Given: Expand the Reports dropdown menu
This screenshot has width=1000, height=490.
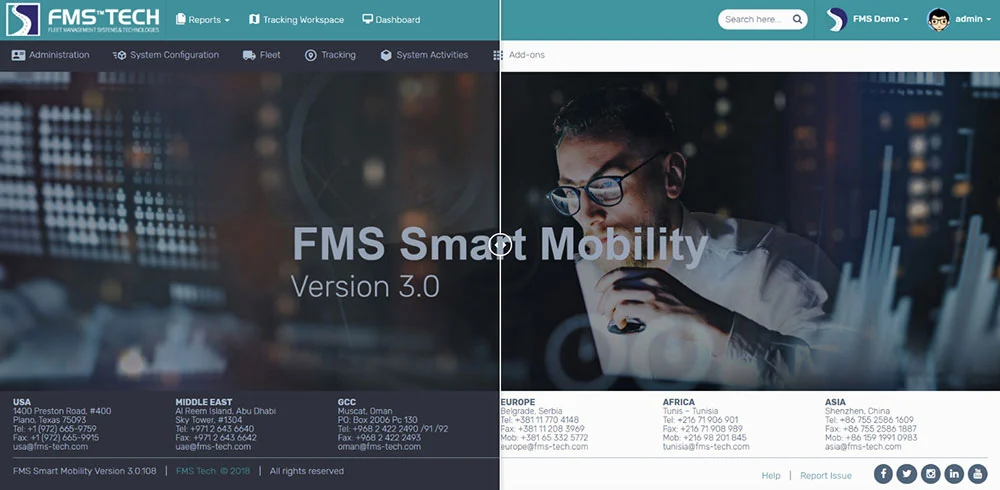Looking at the screenshot, I should pos(202,20).
